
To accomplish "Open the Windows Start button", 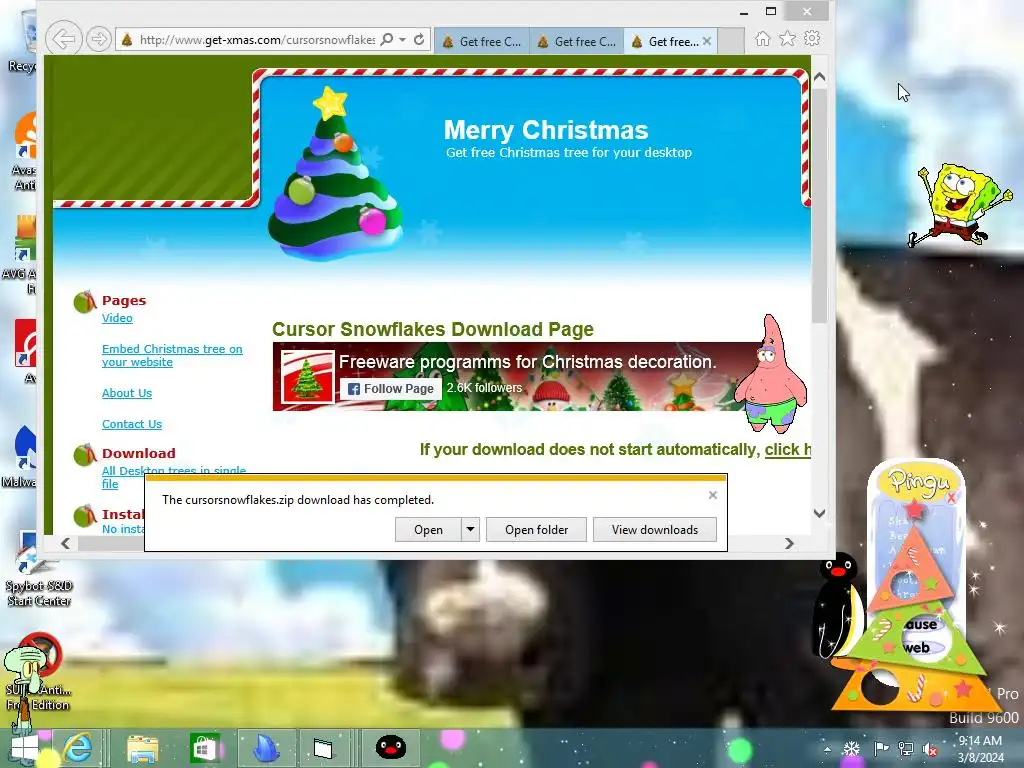I will 25,748.
